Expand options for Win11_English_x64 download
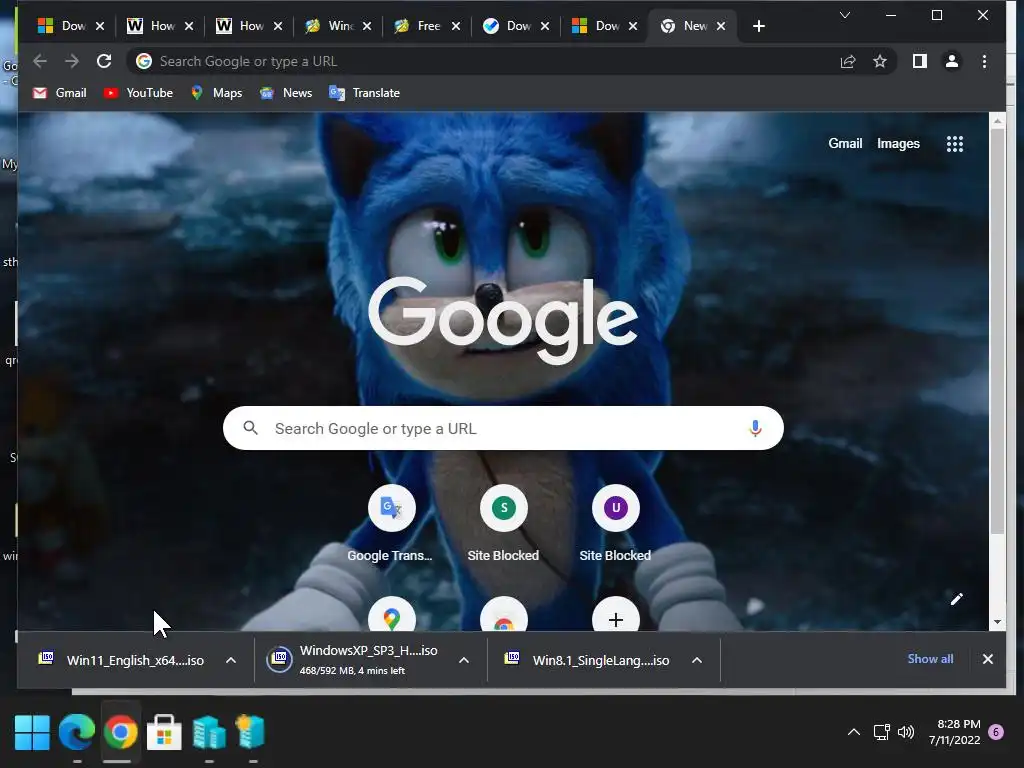 pos(231,660)
